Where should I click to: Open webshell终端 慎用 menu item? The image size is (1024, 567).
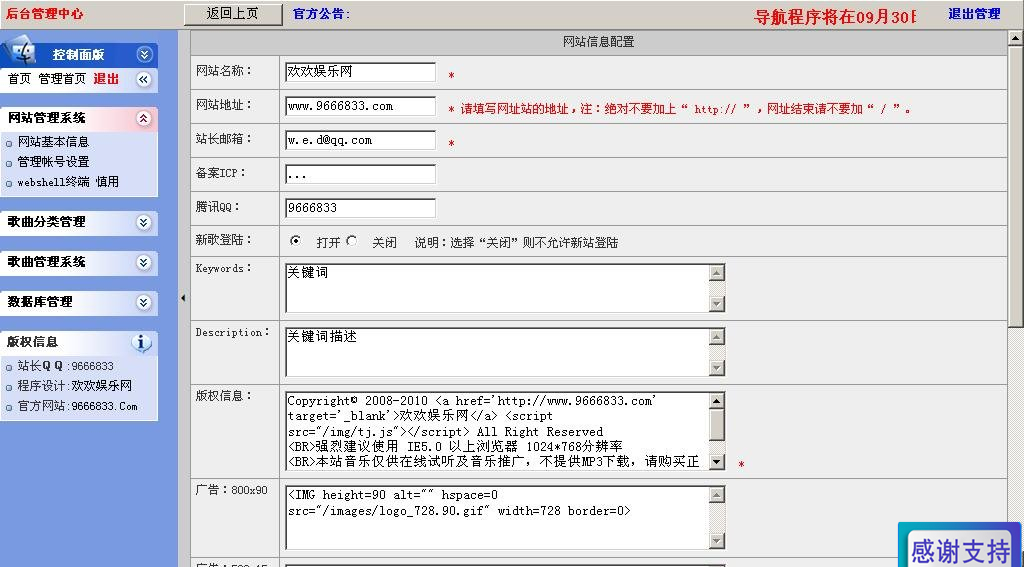point(68,182)
